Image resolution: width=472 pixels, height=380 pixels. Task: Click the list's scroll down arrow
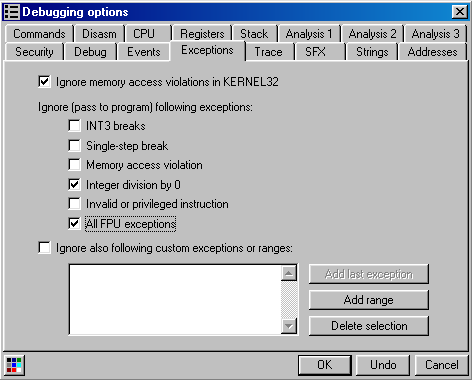(x=289, y=326)
